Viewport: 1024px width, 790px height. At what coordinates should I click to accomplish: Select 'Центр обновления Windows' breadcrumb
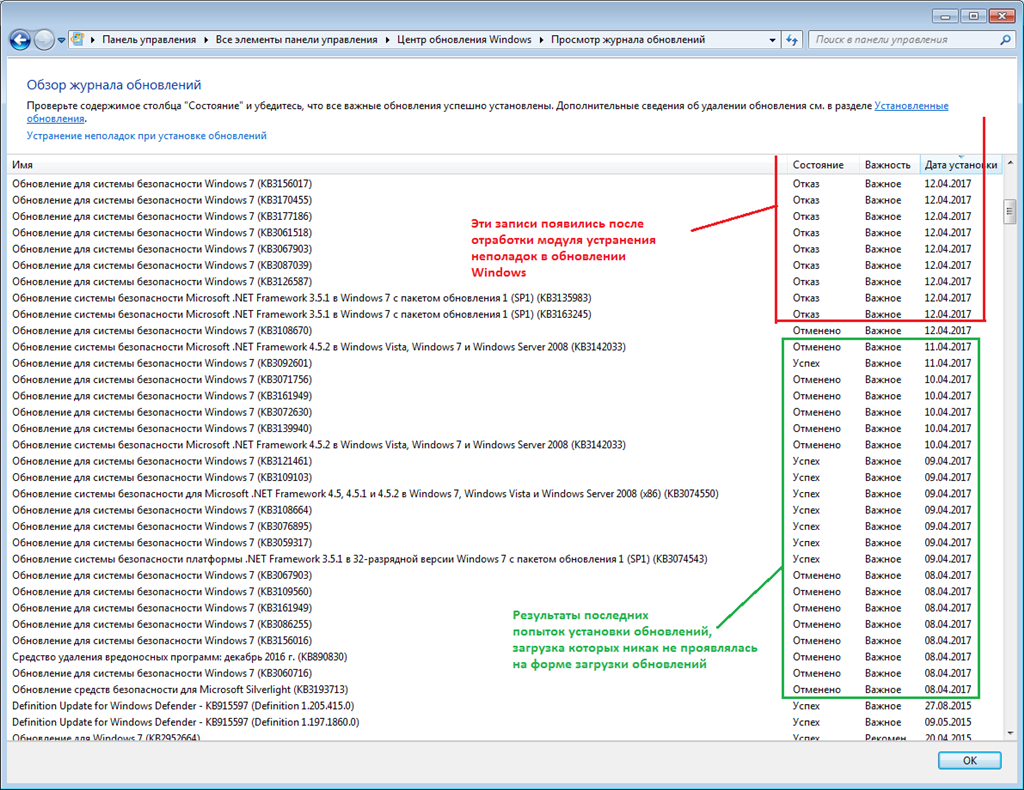(464, 40)
